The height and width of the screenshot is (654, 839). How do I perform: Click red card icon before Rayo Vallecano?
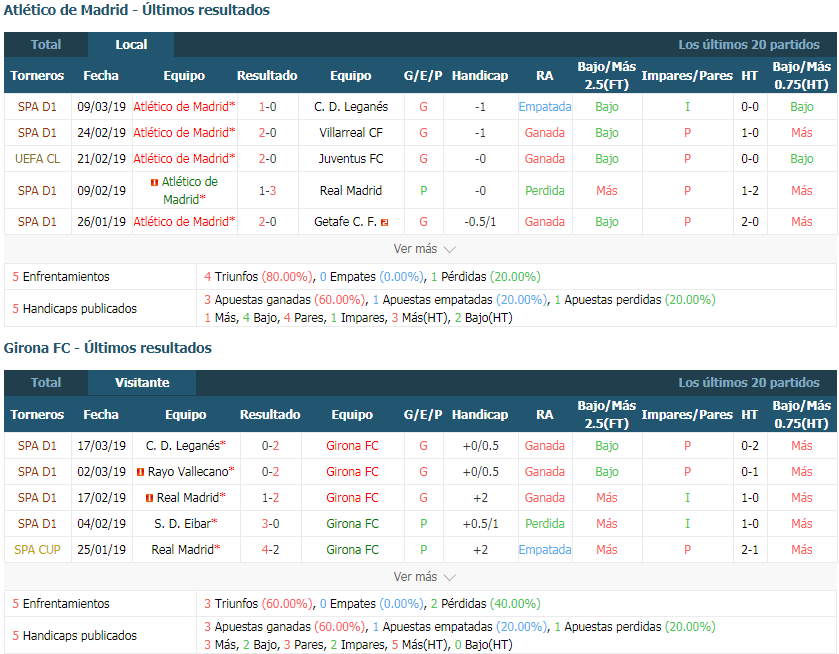click(141, 472)
